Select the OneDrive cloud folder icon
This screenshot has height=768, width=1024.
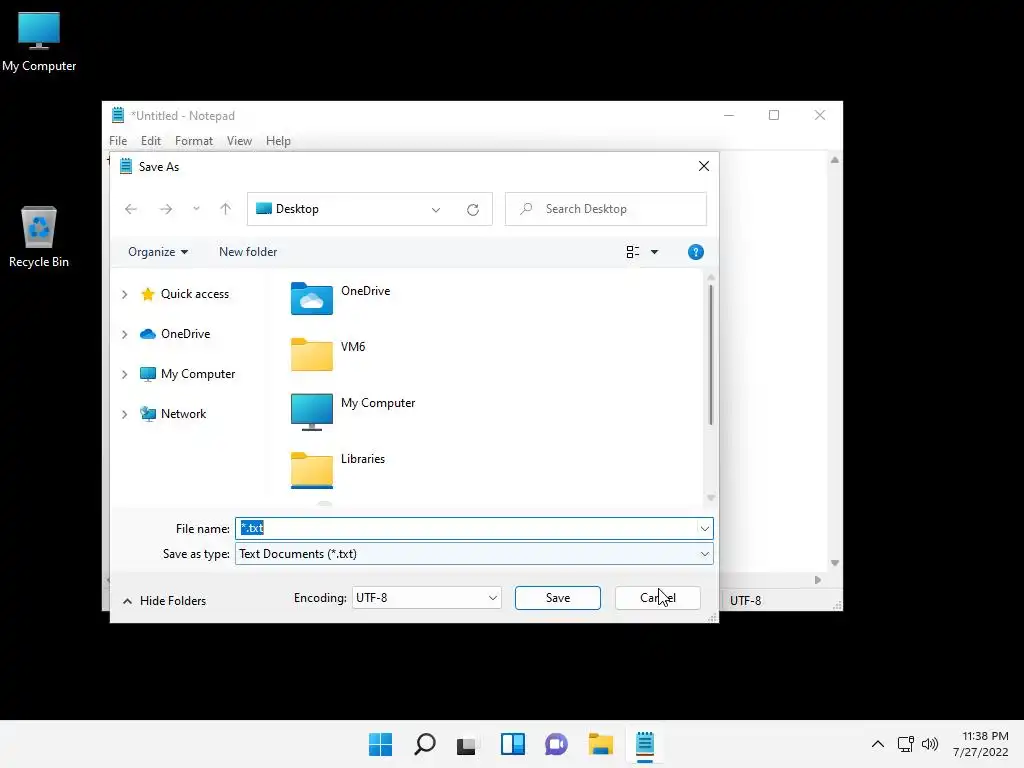tap(312, 298)
